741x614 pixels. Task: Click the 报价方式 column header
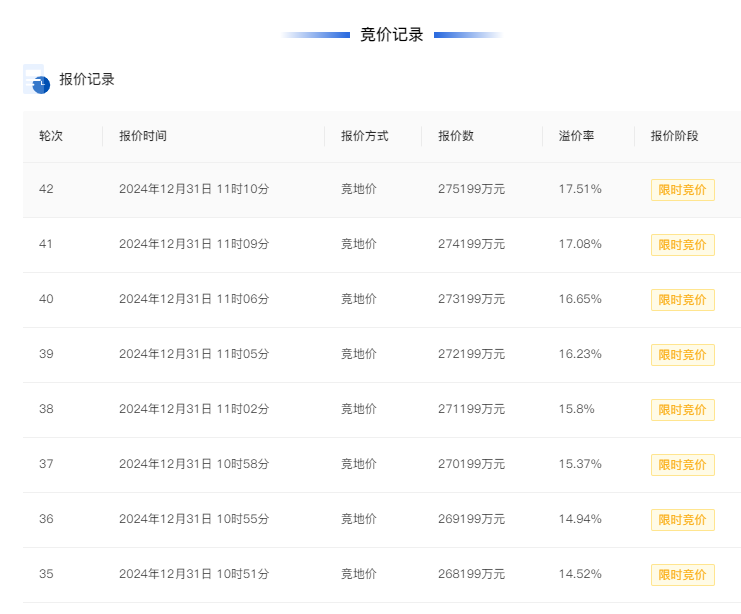364,136
